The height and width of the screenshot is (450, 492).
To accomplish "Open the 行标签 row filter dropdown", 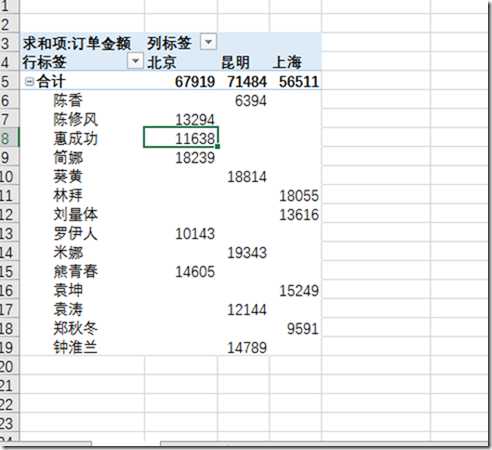I will click(x=135, y=61).
